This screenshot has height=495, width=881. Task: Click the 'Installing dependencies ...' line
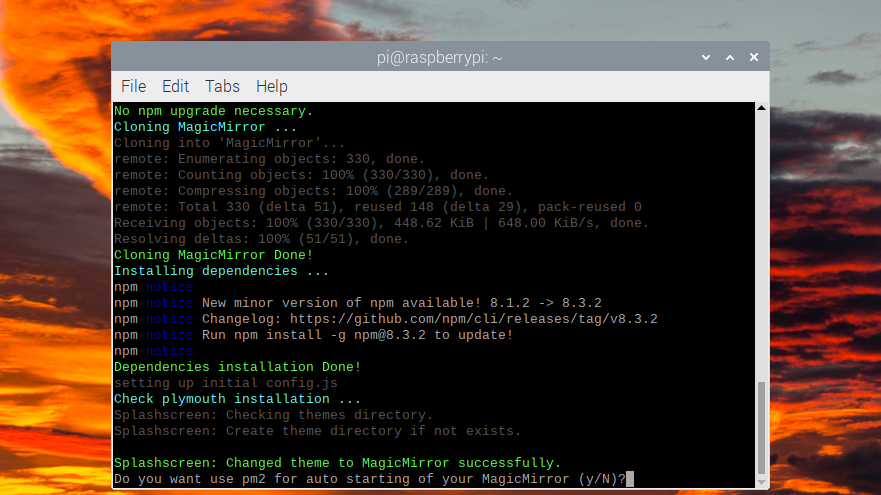pyautogui.click(x=221, y=271)
